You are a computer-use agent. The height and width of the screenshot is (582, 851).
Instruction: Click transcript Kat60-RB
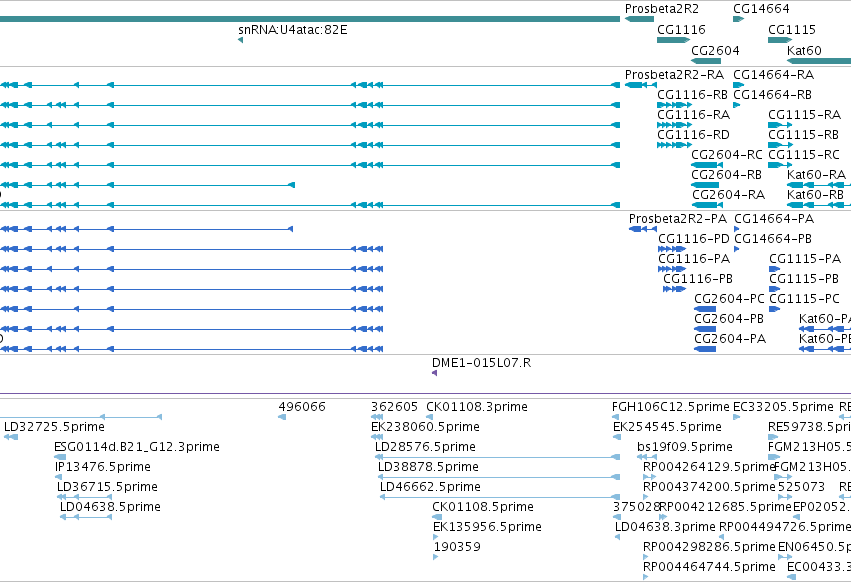coord(819,205)
